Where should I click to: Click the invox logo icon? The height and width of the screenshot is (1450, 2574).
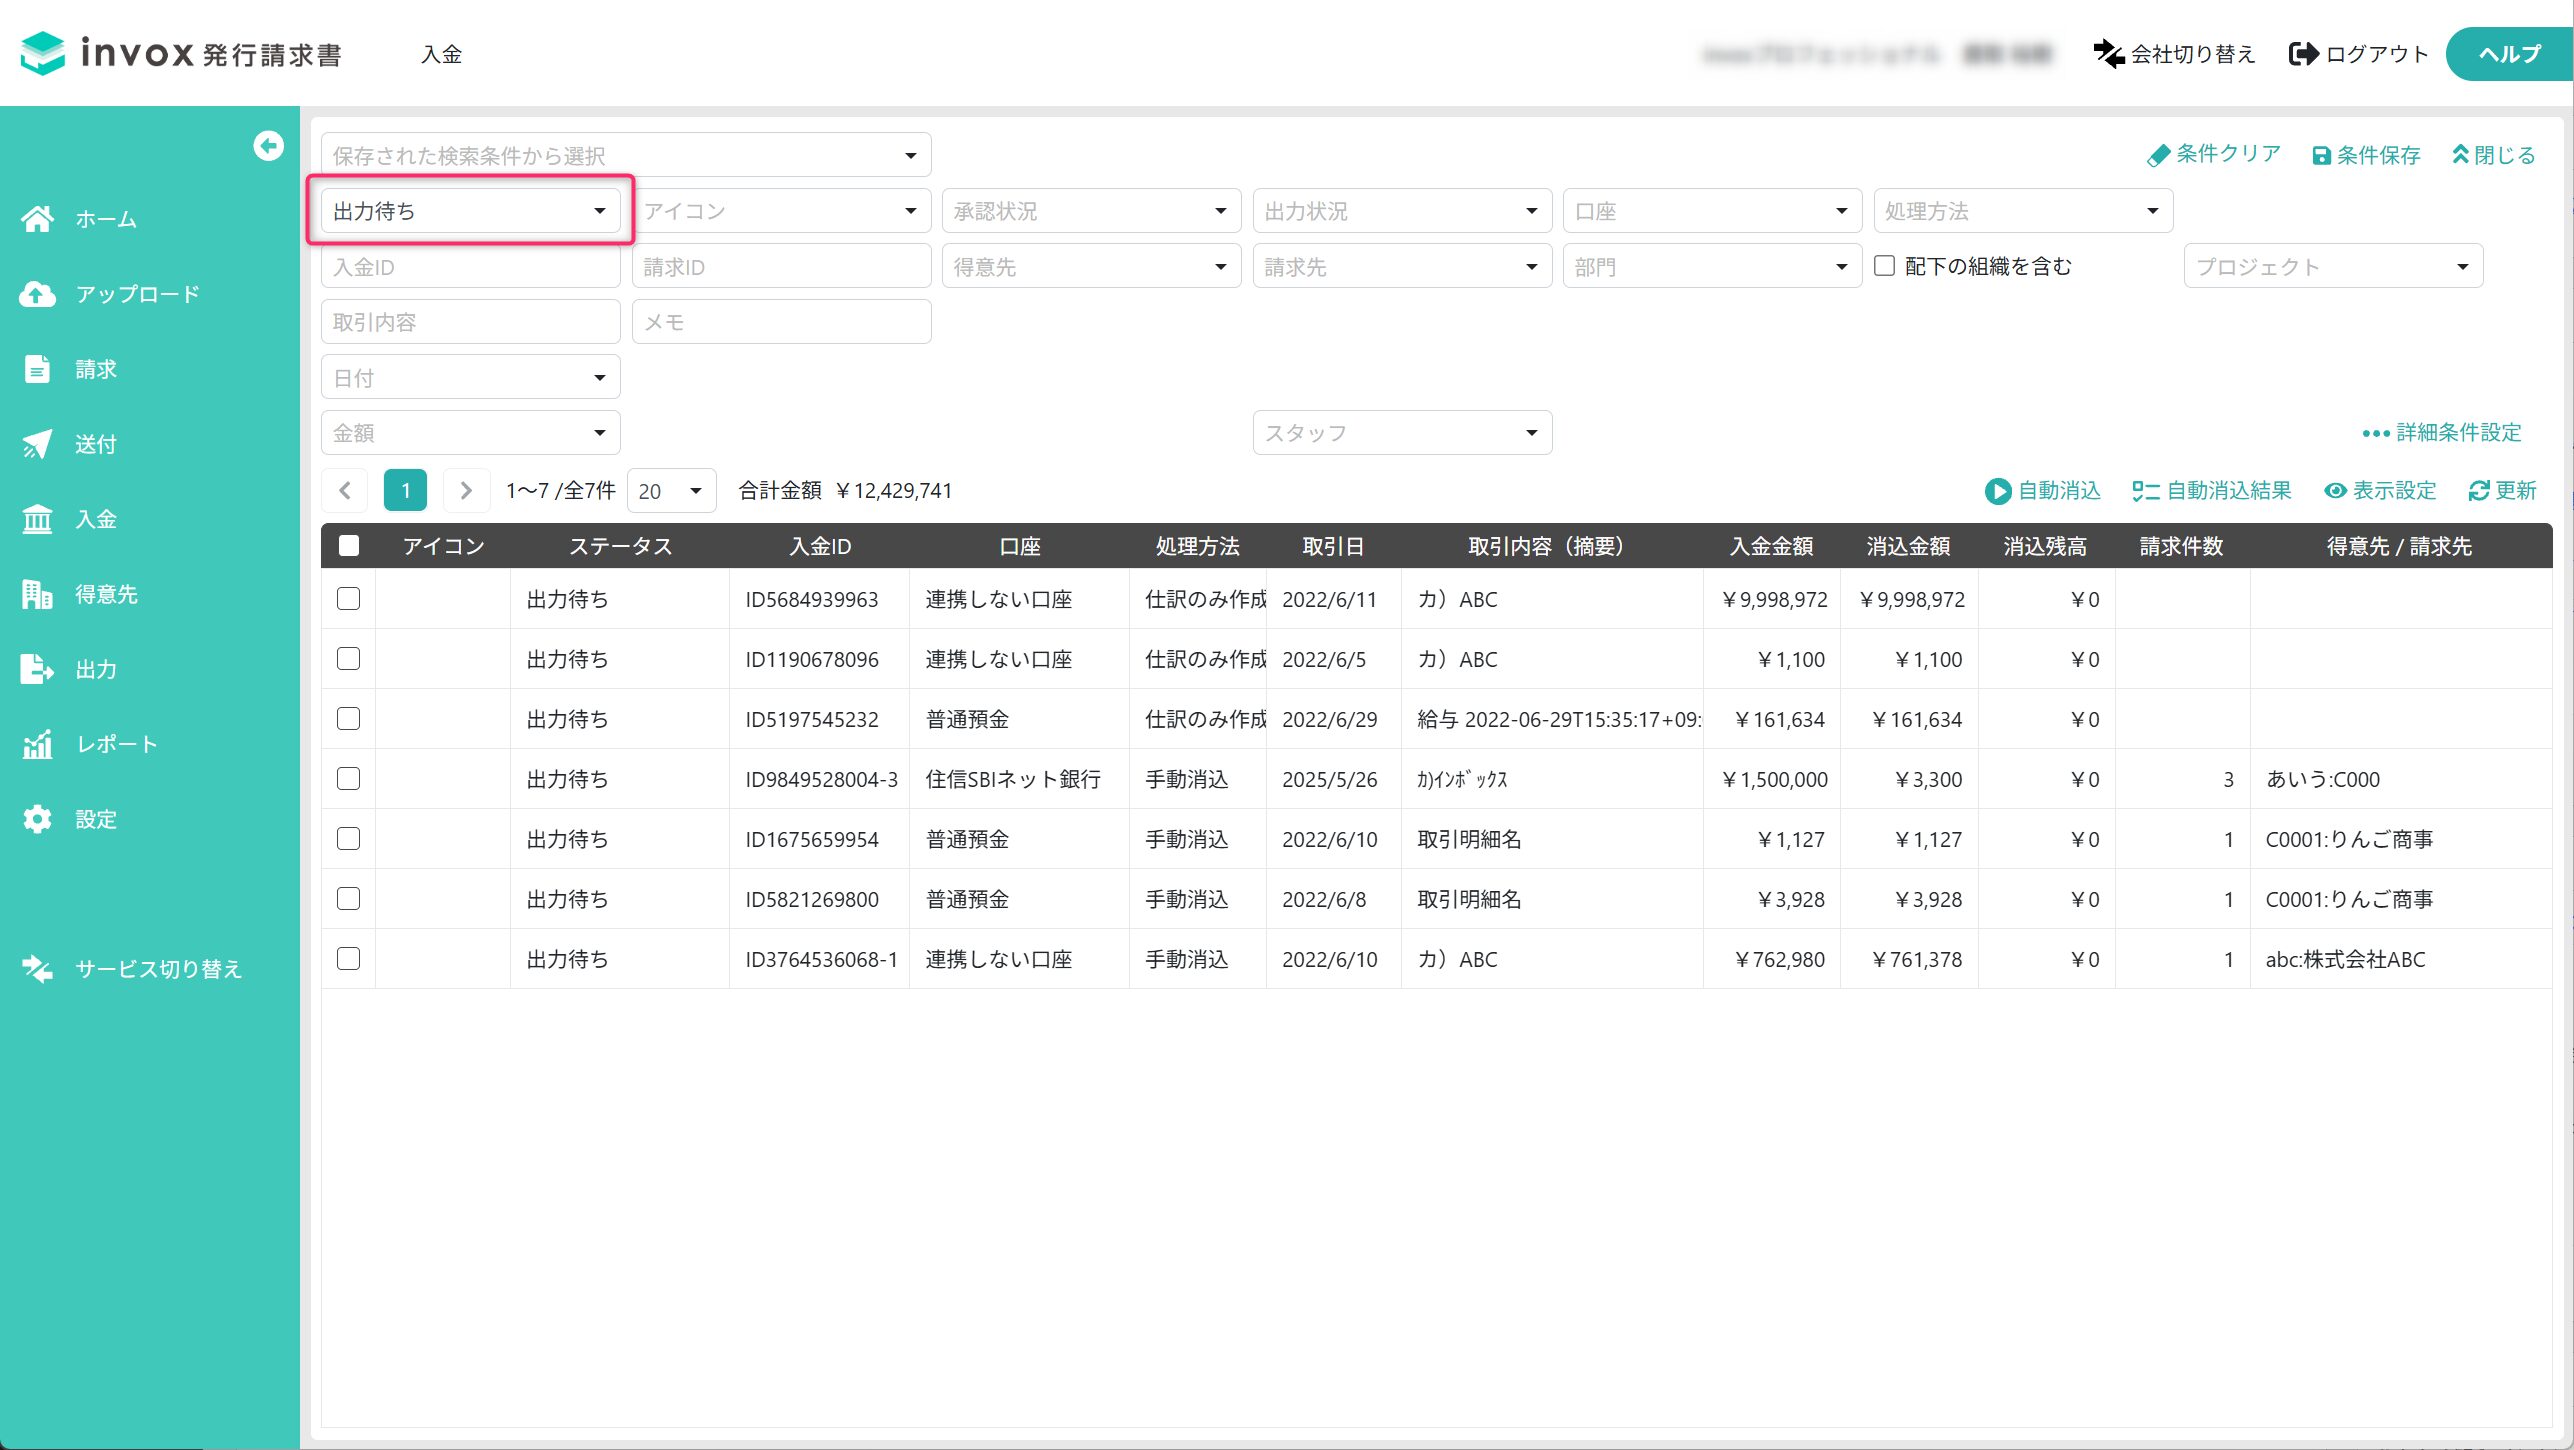click(x=43, y=53)
